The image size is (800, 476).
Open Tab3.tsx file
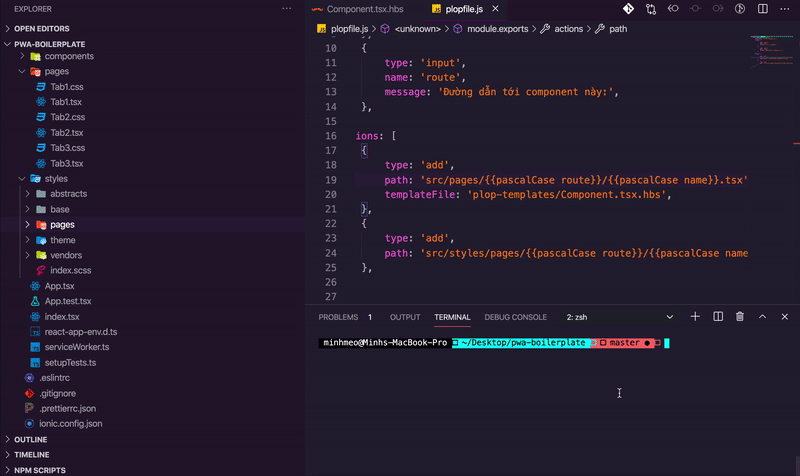pos(67,163)
